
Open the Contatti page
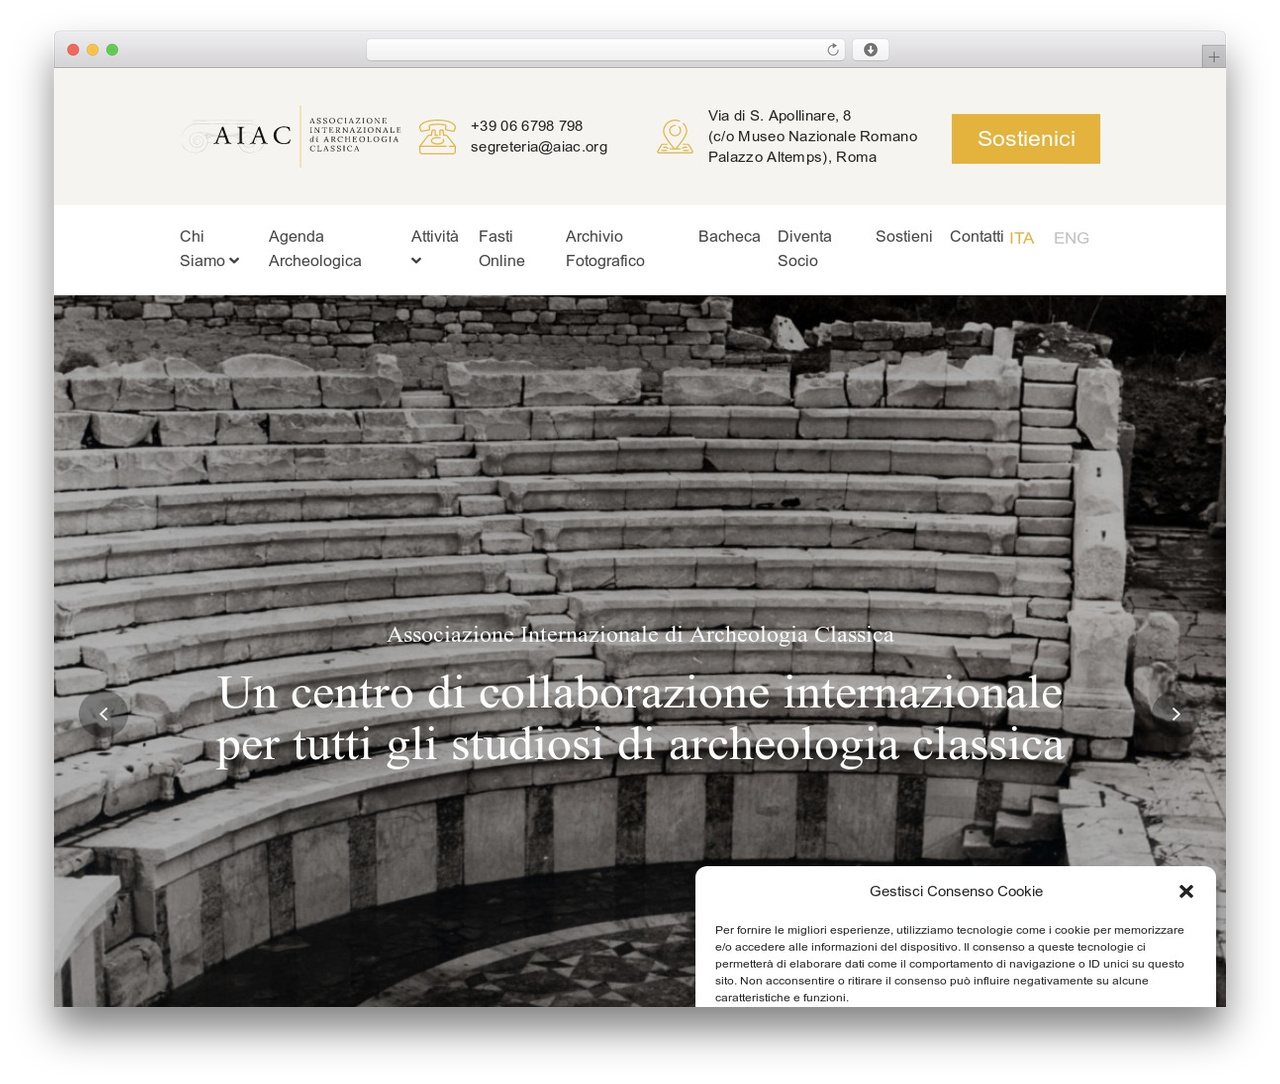tap(976, 236)
